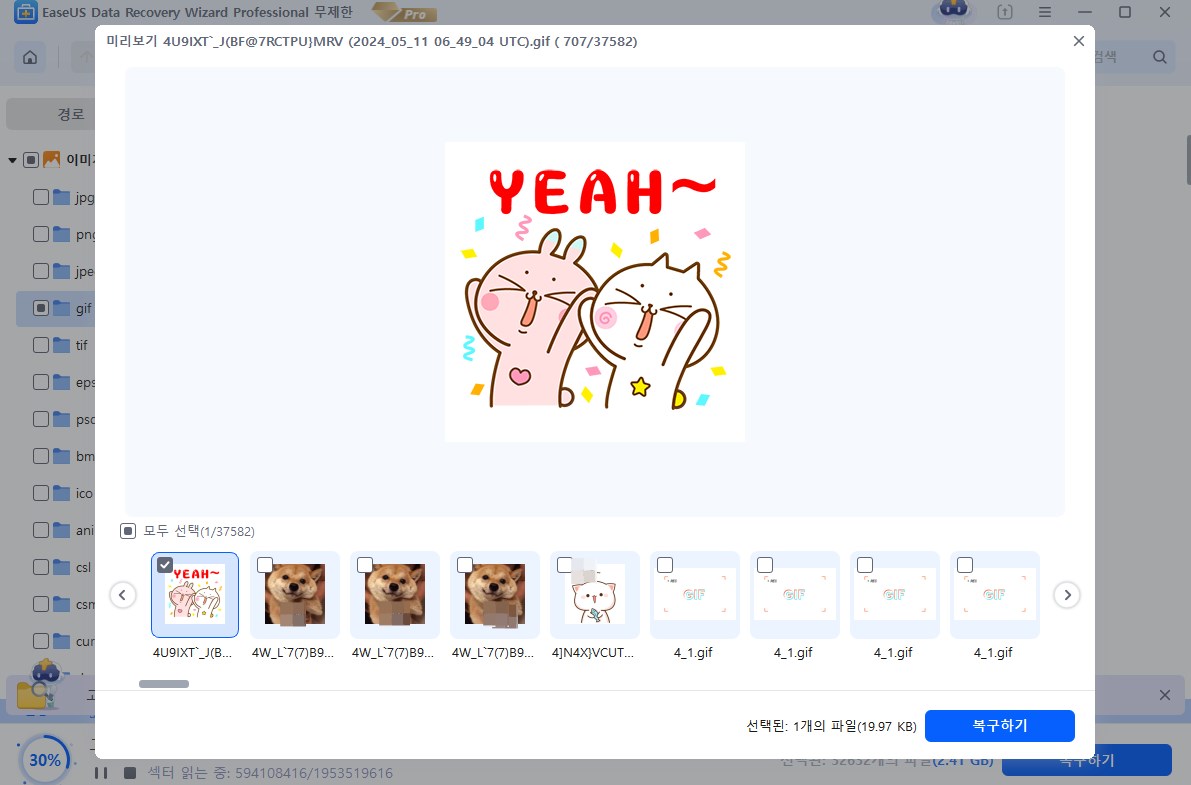Click the image category icon in the tree
Image resolution: width=1191 pixels, height=785 pixels.
(x=52, y=160)
